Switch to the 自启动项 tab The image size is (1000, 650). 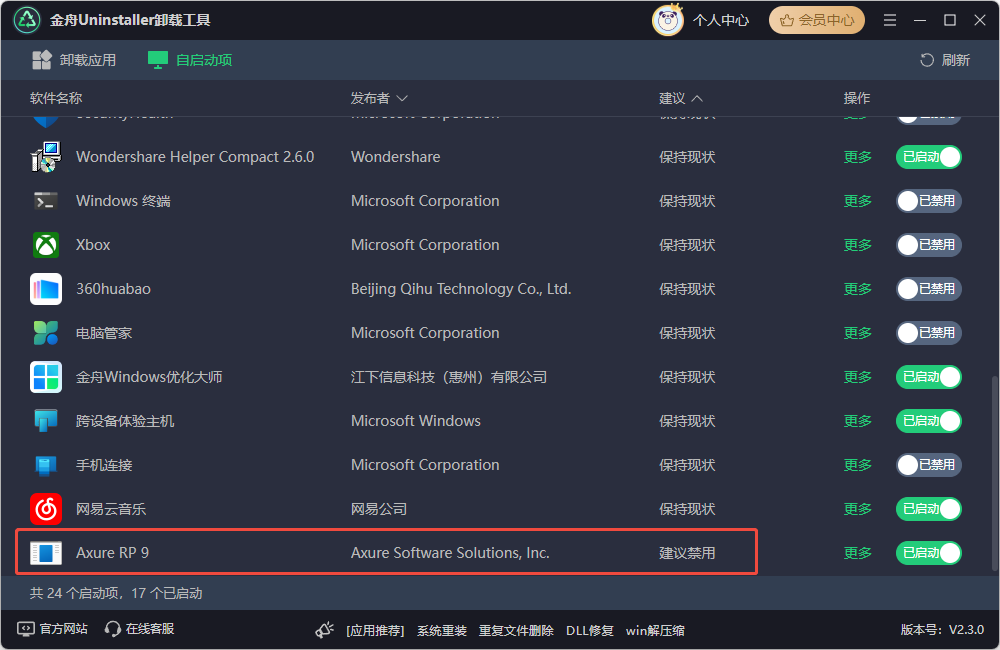pos(190,60)
